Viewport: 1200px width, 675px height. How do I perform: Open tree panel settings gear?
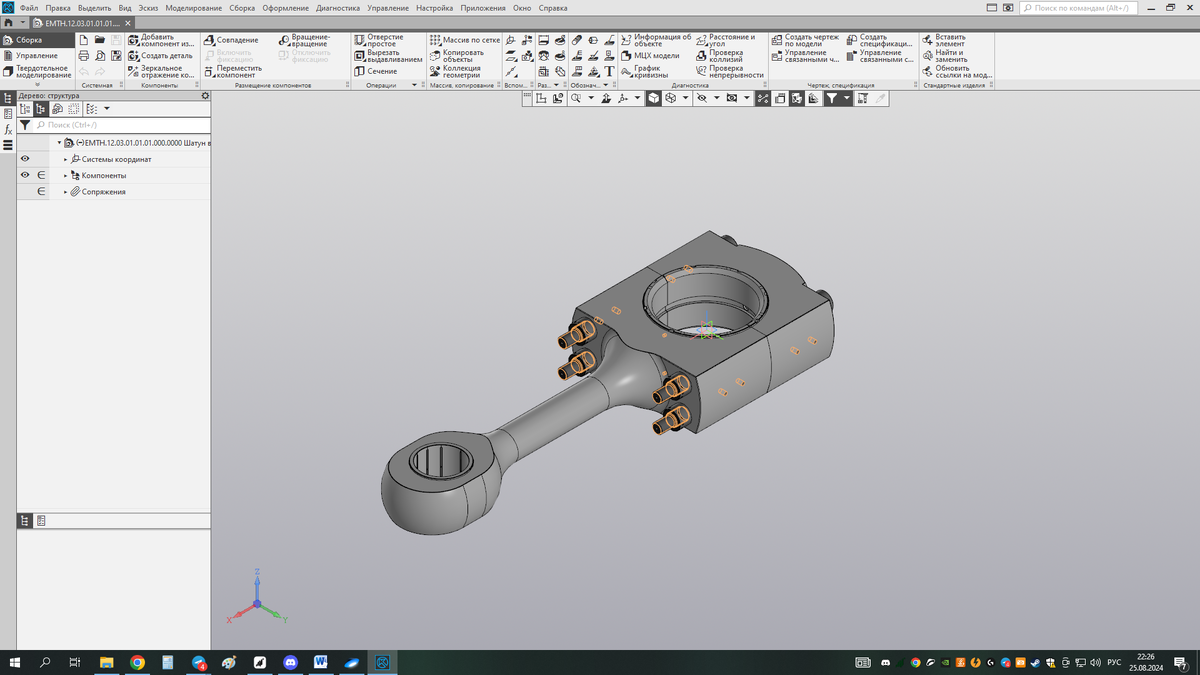coord(205,96)
